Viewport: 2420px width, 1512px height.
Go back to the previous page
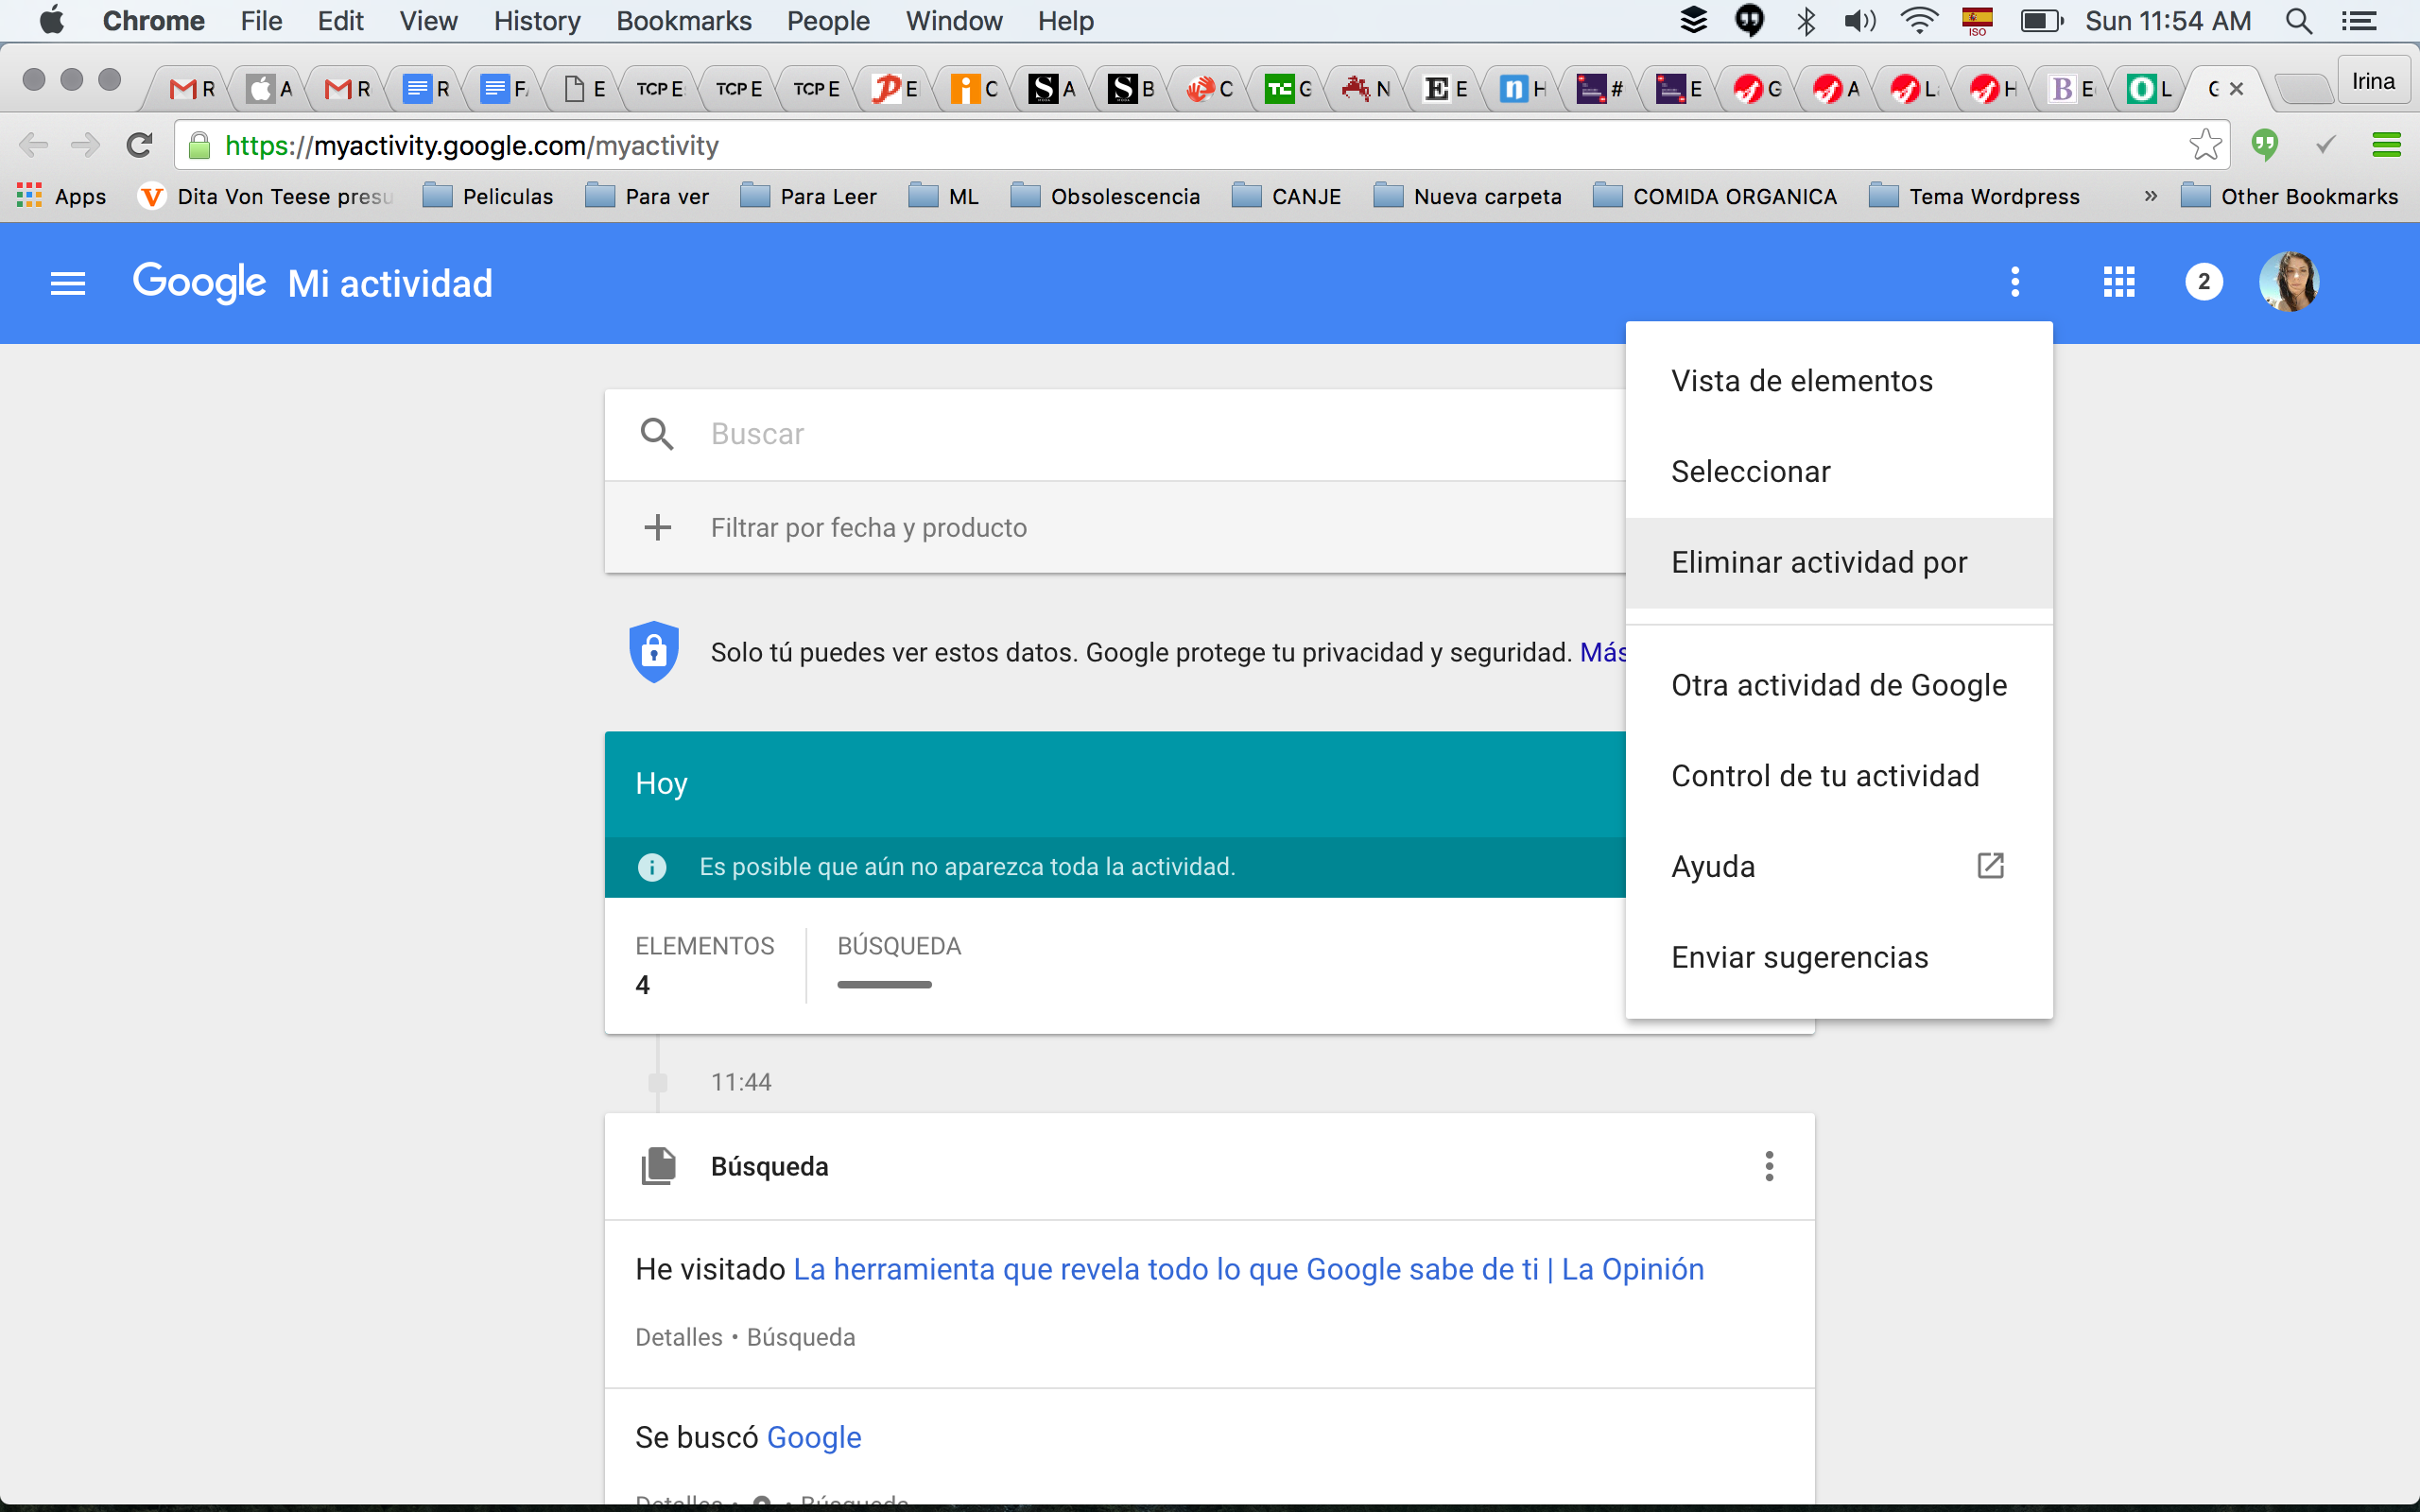click(33, 145)
